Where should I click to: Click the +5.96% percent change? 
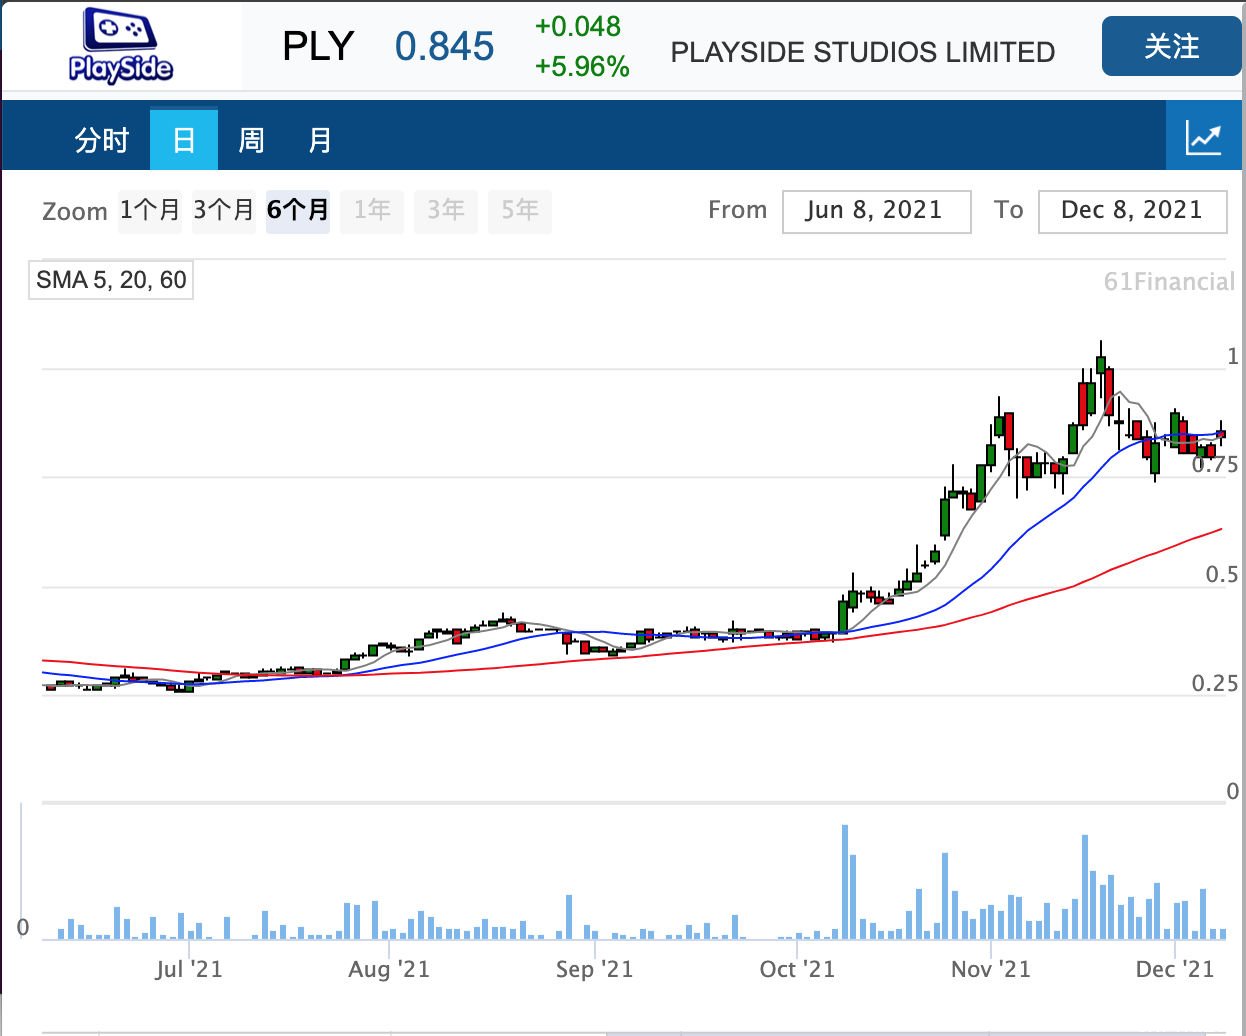[582, 67]
